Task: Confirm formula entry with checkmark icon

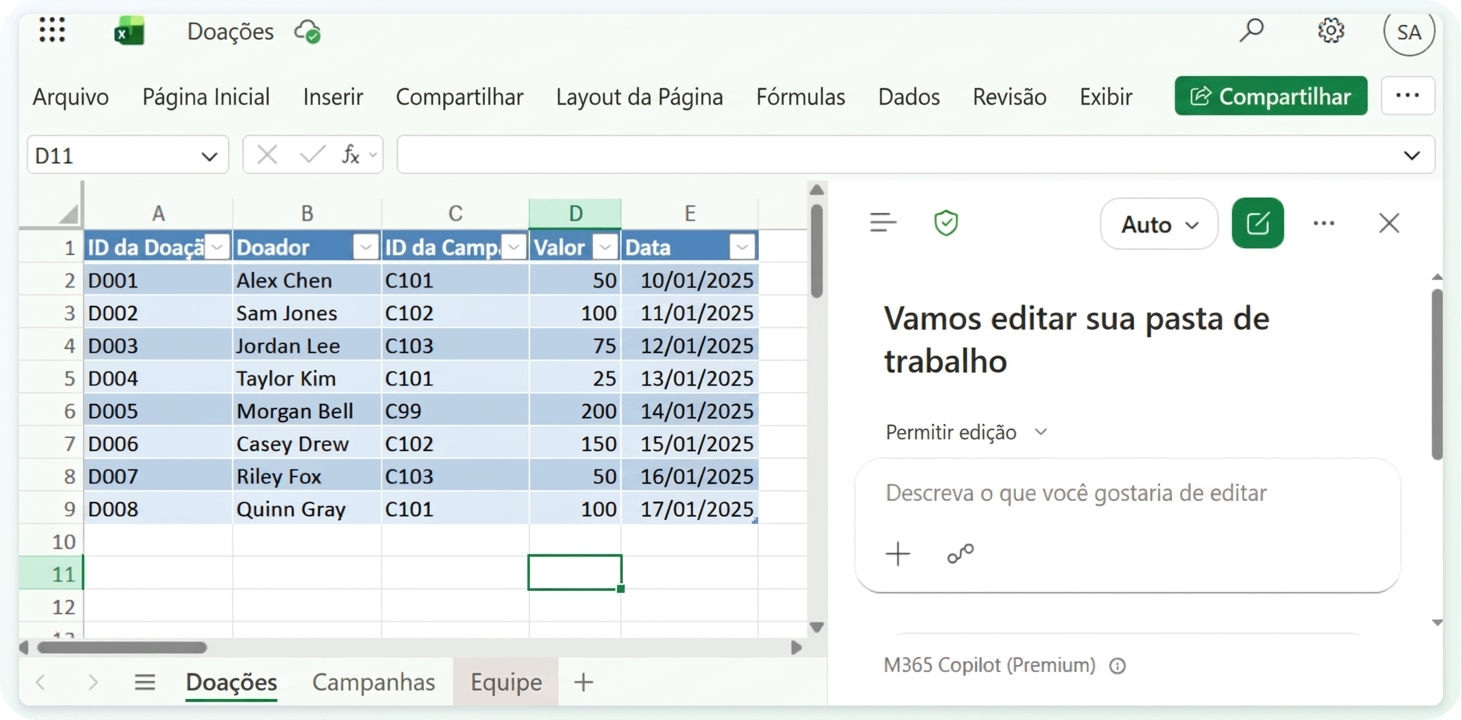Action: click(312, 155)
